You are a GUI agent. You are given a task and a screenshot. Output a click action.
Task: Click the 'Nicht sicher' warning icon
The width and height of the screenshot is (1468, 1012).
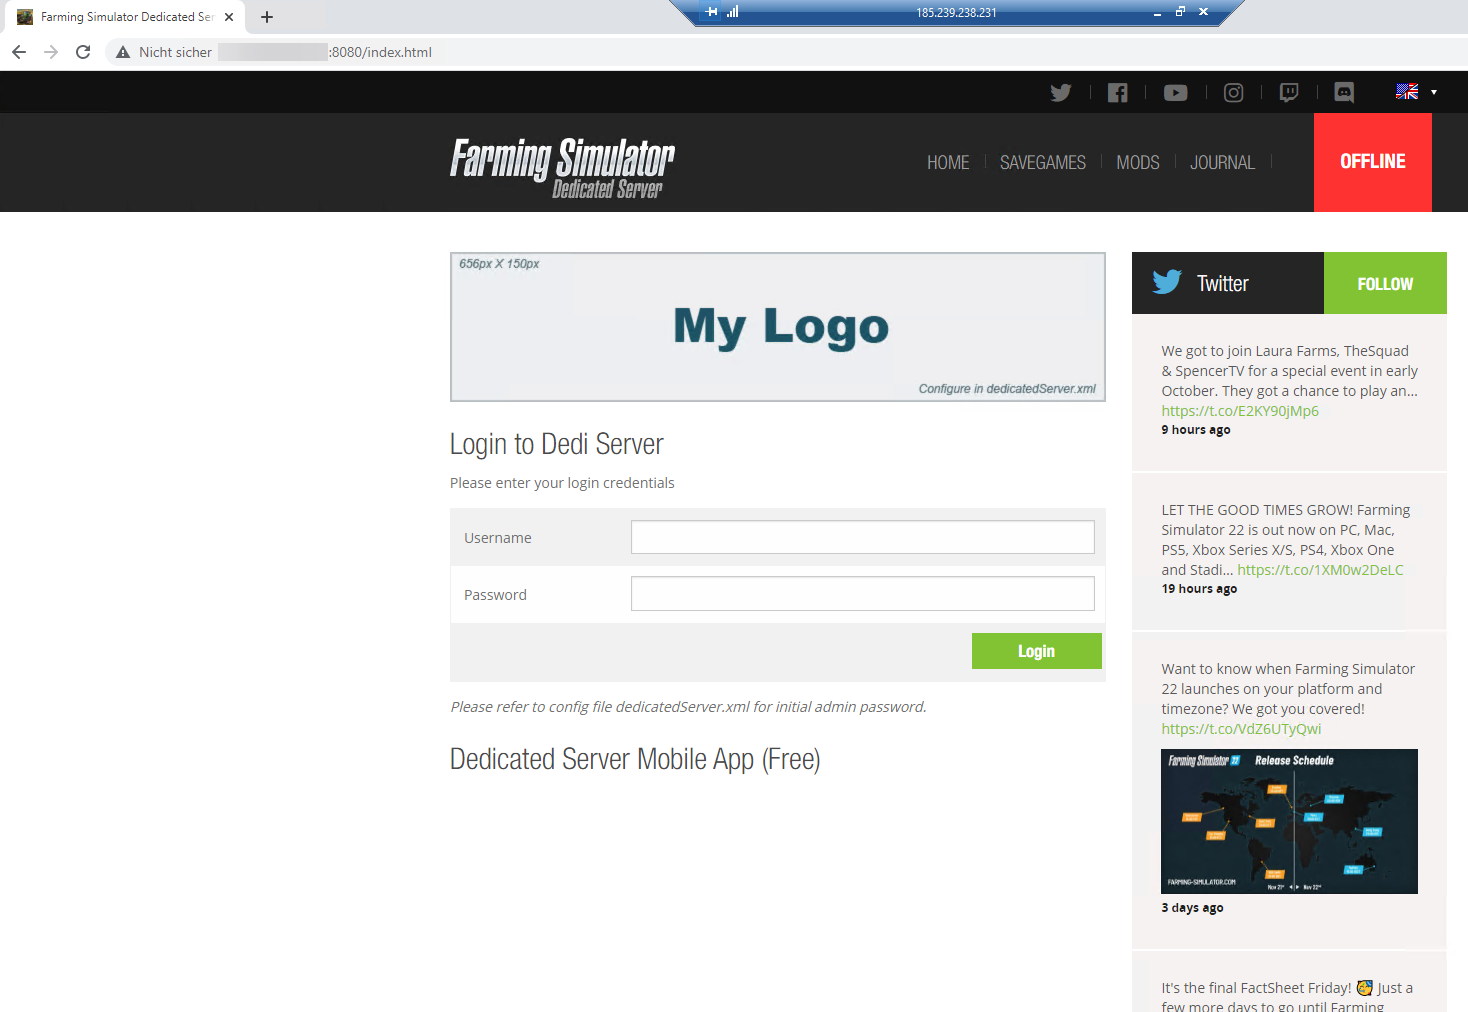(123, 52)
